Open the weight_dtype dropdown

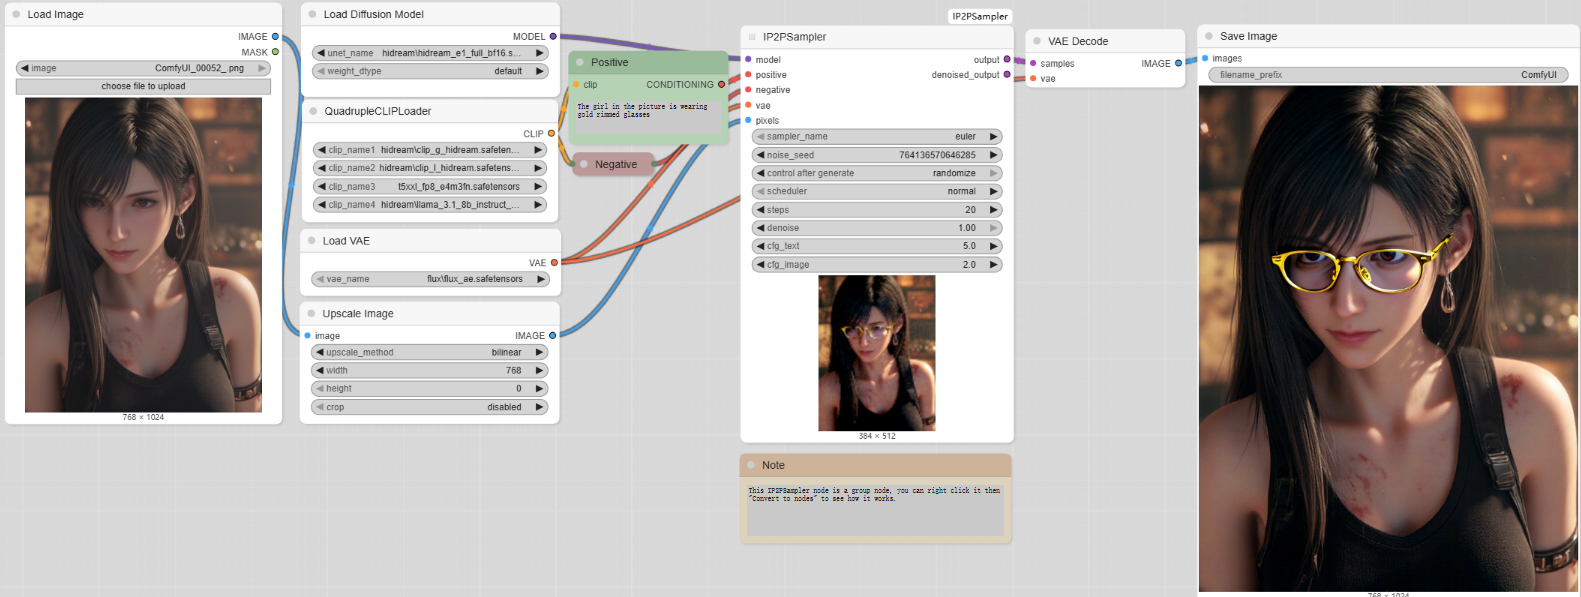430,71
